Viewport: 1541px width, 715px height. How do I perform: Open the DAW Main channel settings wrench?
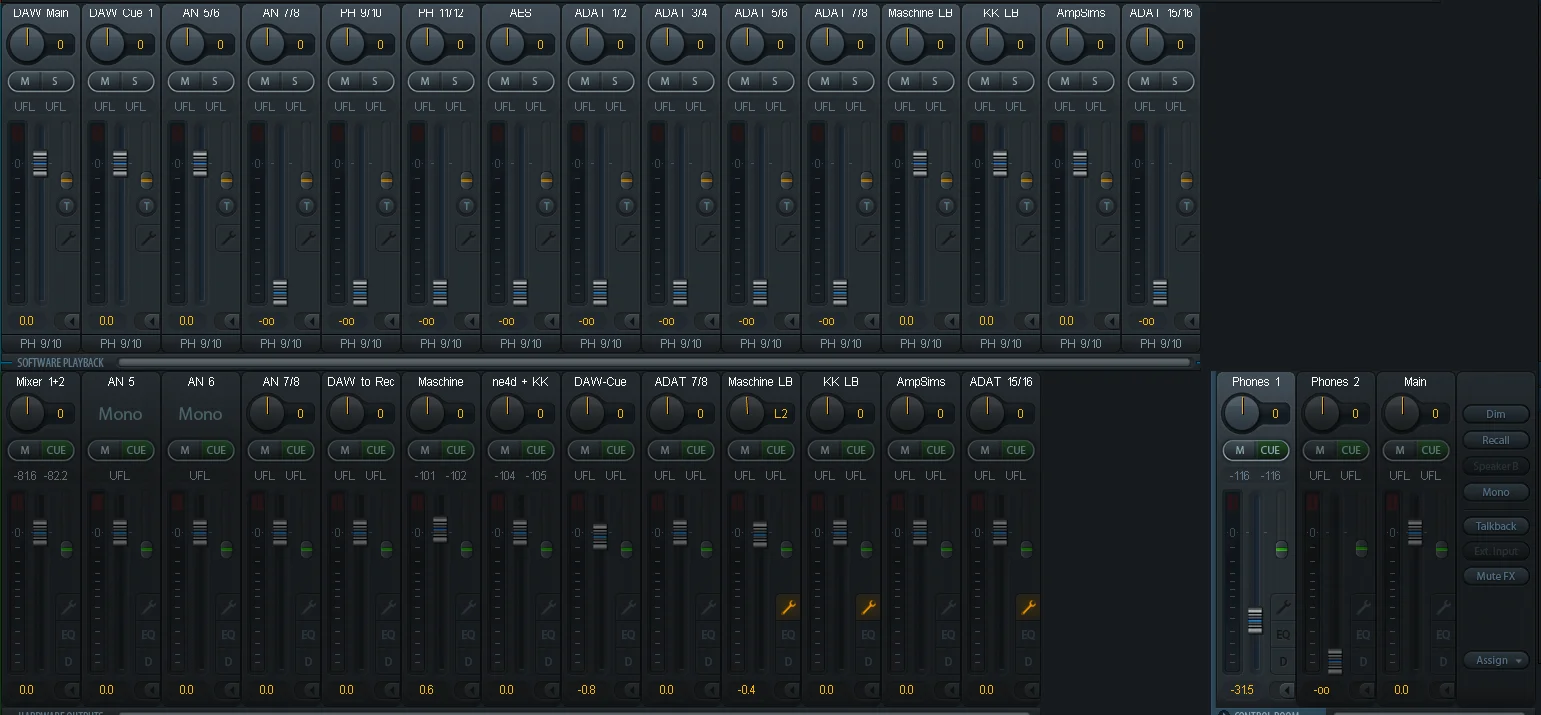tap(67, 238)
